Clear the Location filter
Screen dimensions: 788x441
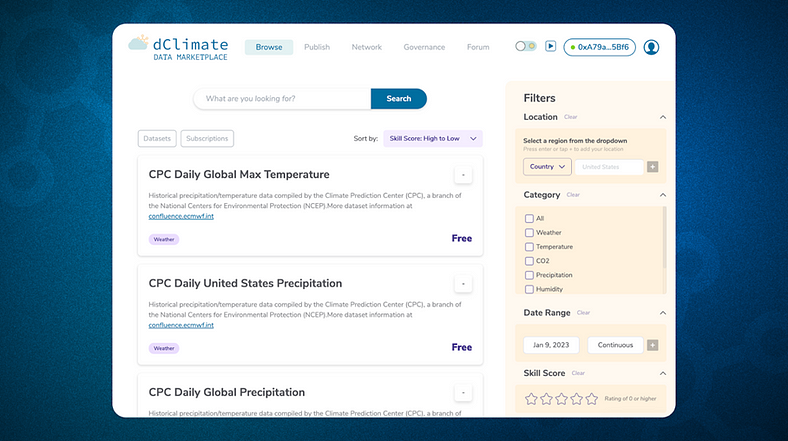570,117
